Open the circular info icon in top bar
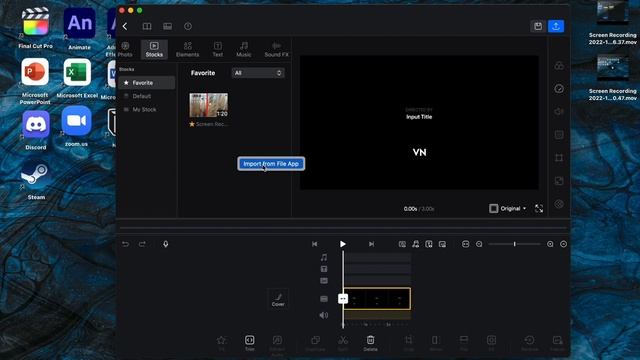This screenshot has width=640, height=360. [x=188, y=27]
